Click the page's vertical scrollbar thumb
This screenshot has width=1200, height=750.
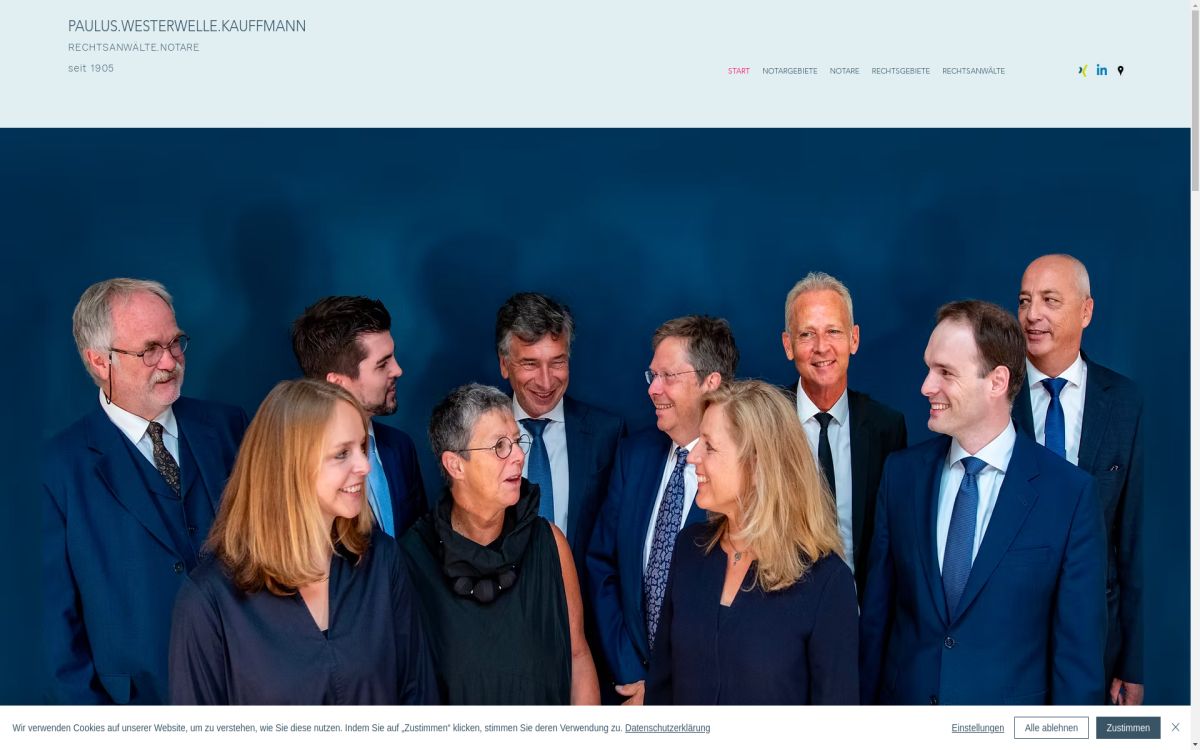tap(1195, 100)
